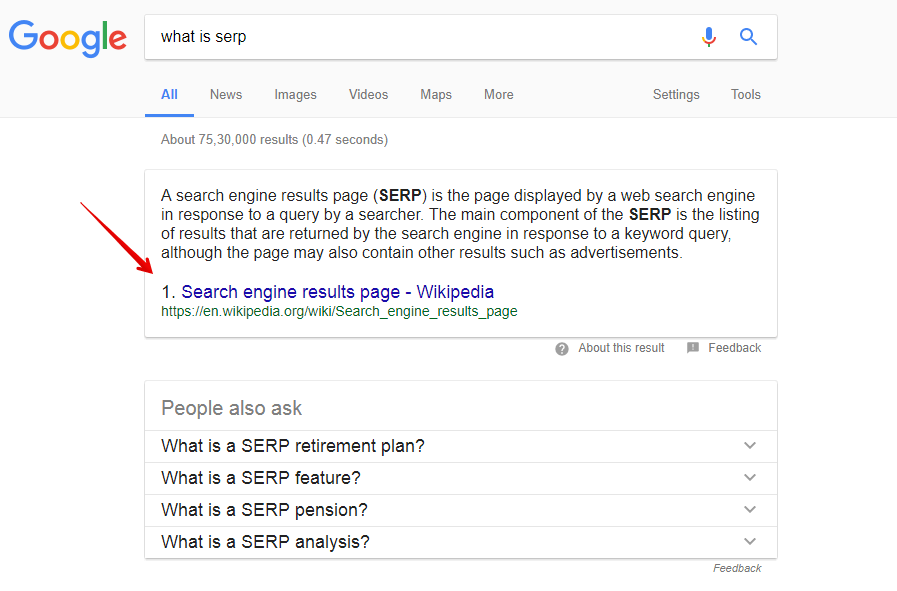
Task: Switch to the News tab
Action: pyautogui.click(x=226, y=94)
